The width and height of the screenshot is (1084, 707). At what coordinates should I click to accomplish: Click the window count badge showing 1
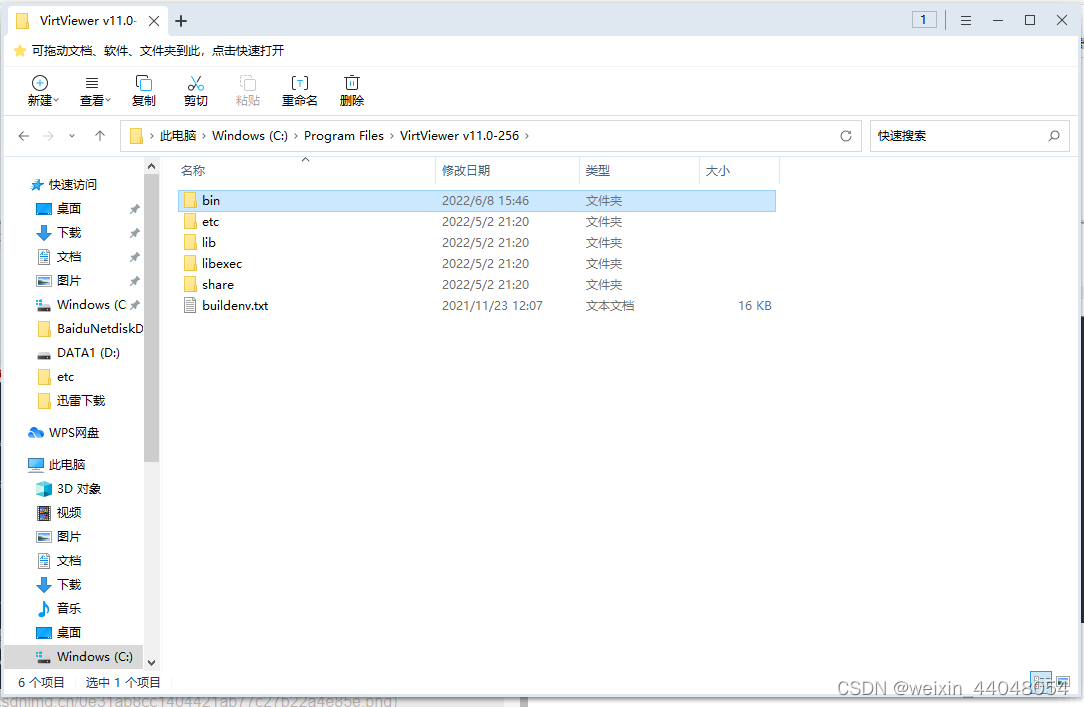(x=924, y=20)
